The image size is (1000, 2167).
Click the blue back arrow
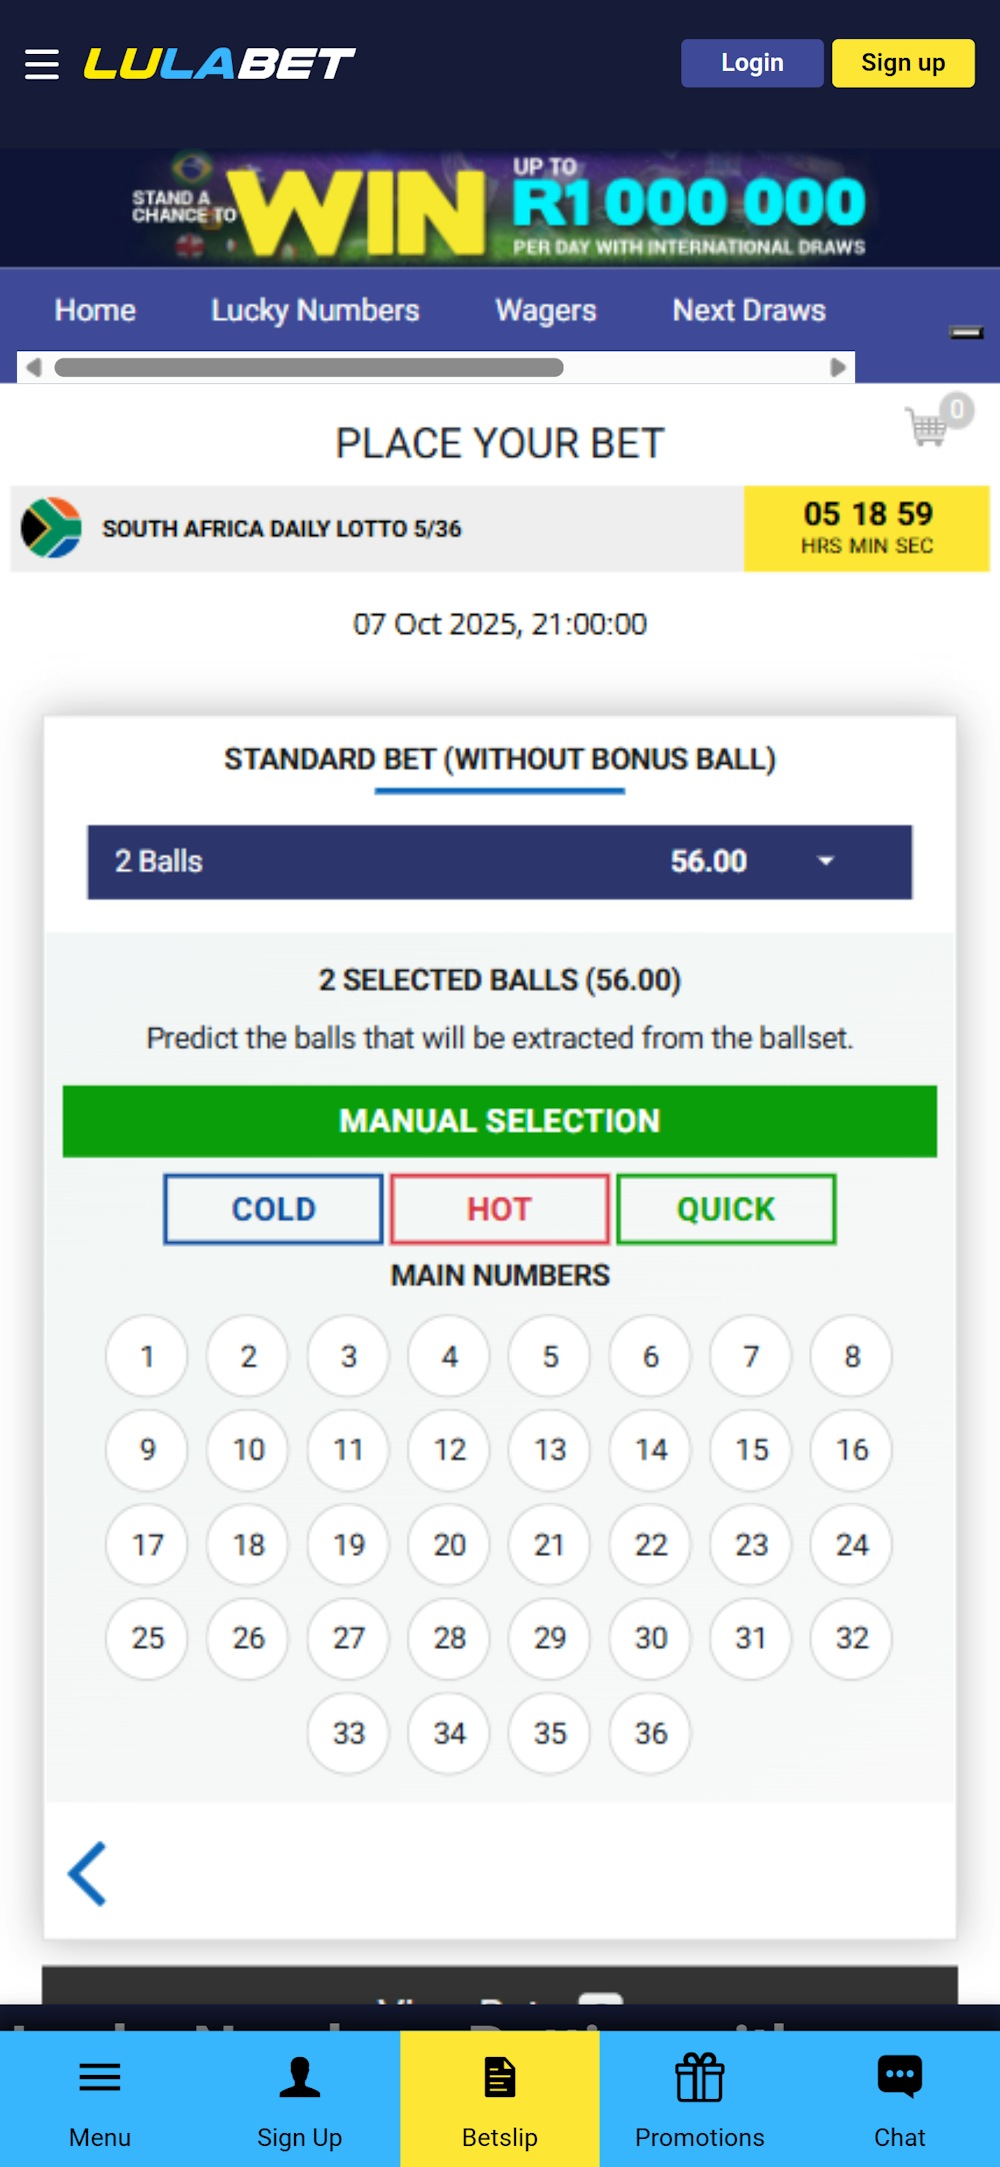(x=87, y=1873)
